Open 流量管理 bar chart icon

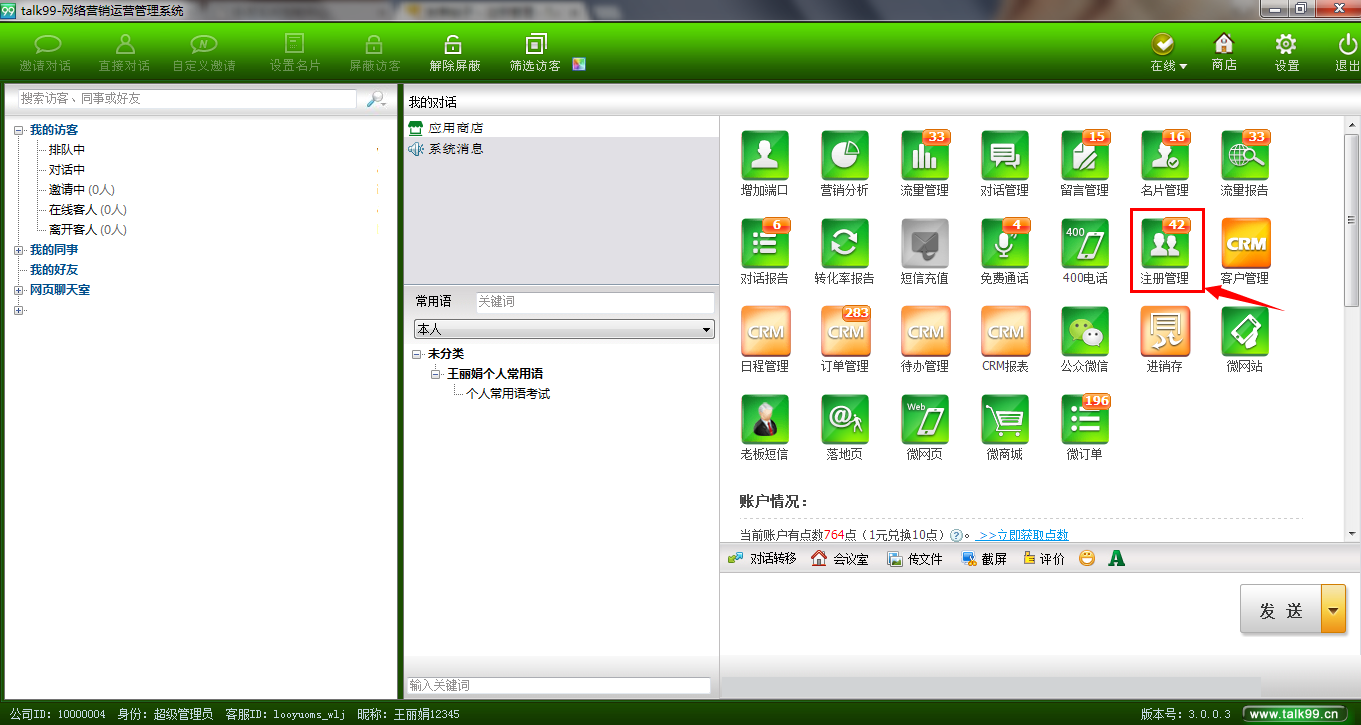pyautogui.click(x=925, y=156)
